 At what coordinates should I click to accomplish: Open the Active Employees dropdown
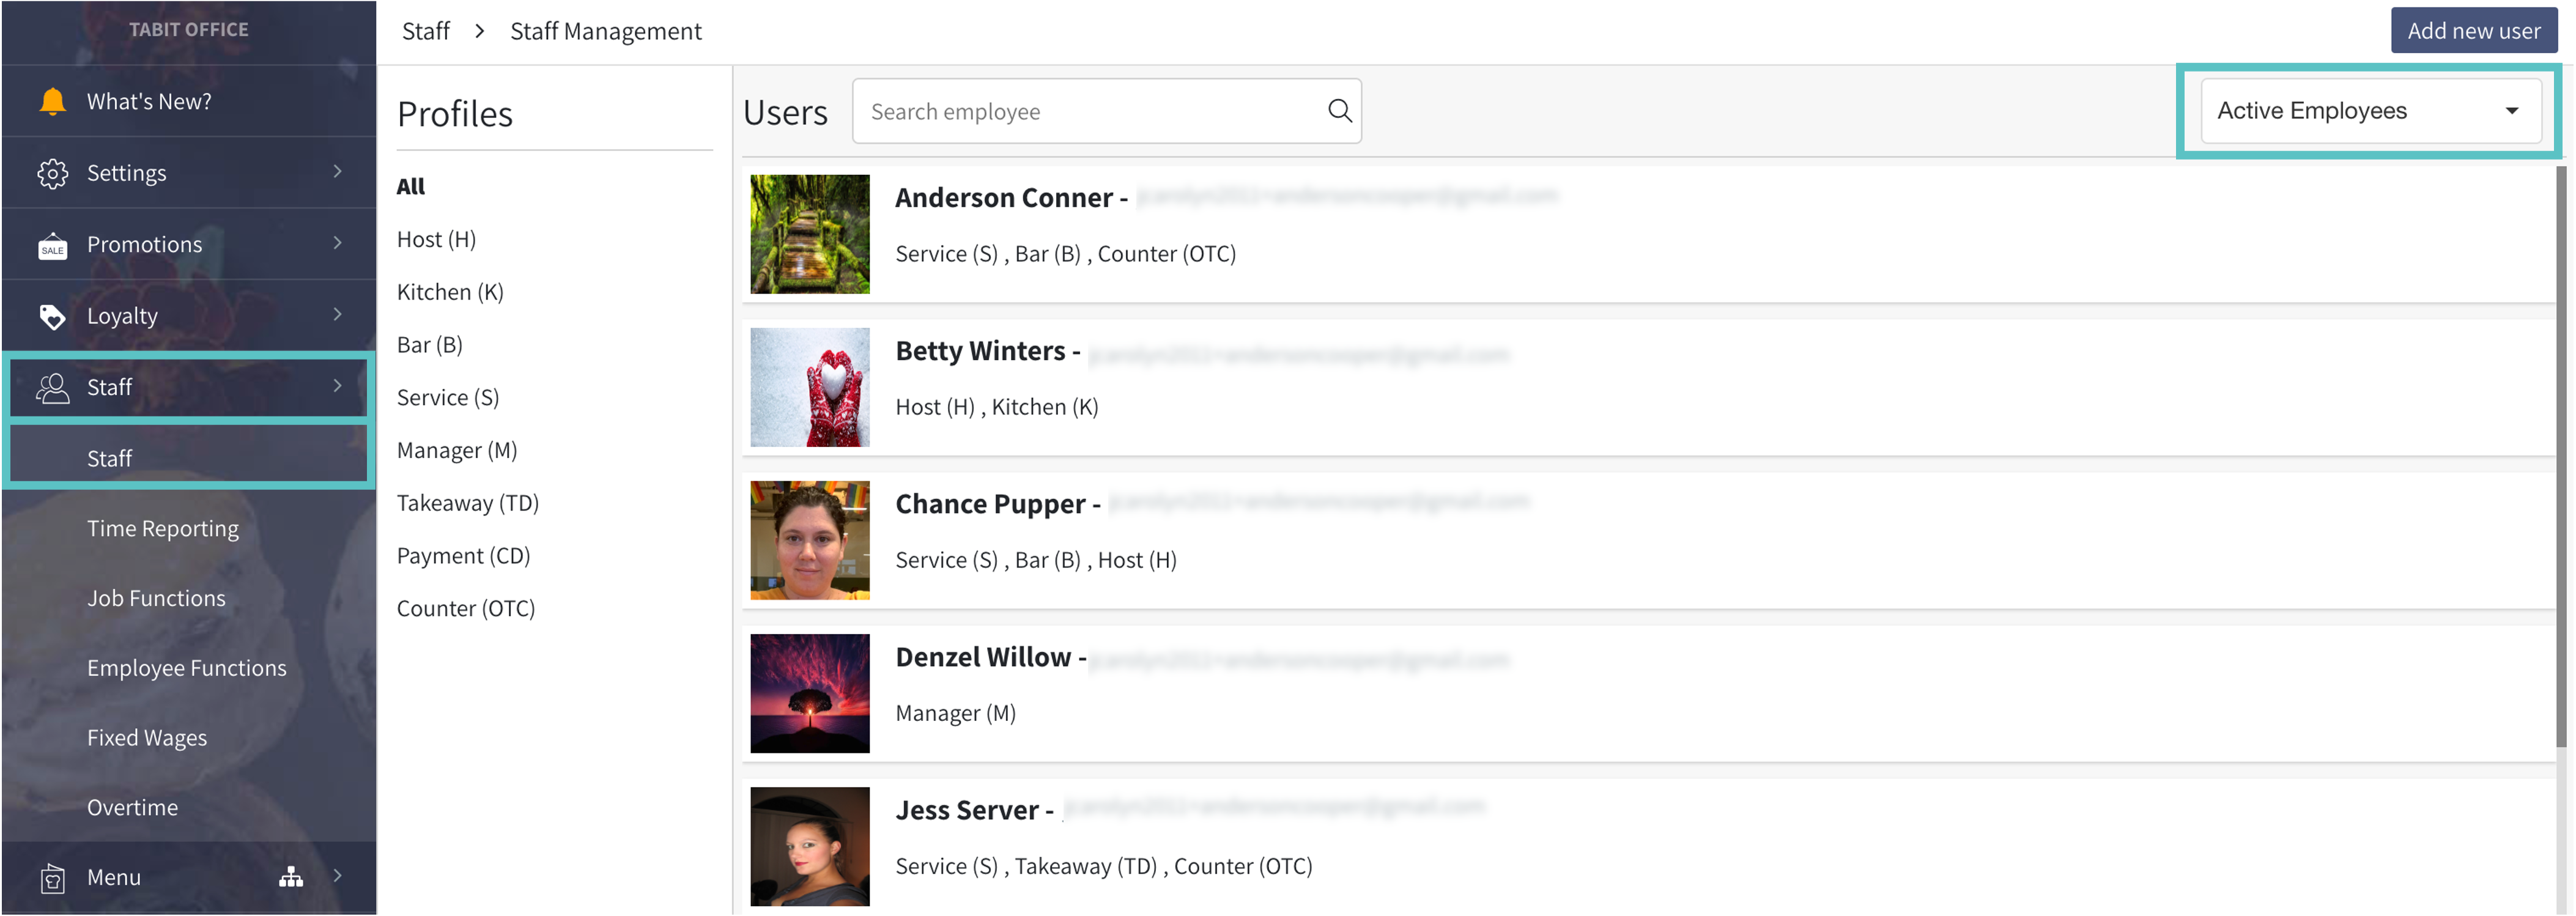click(x=2369, y=111)
